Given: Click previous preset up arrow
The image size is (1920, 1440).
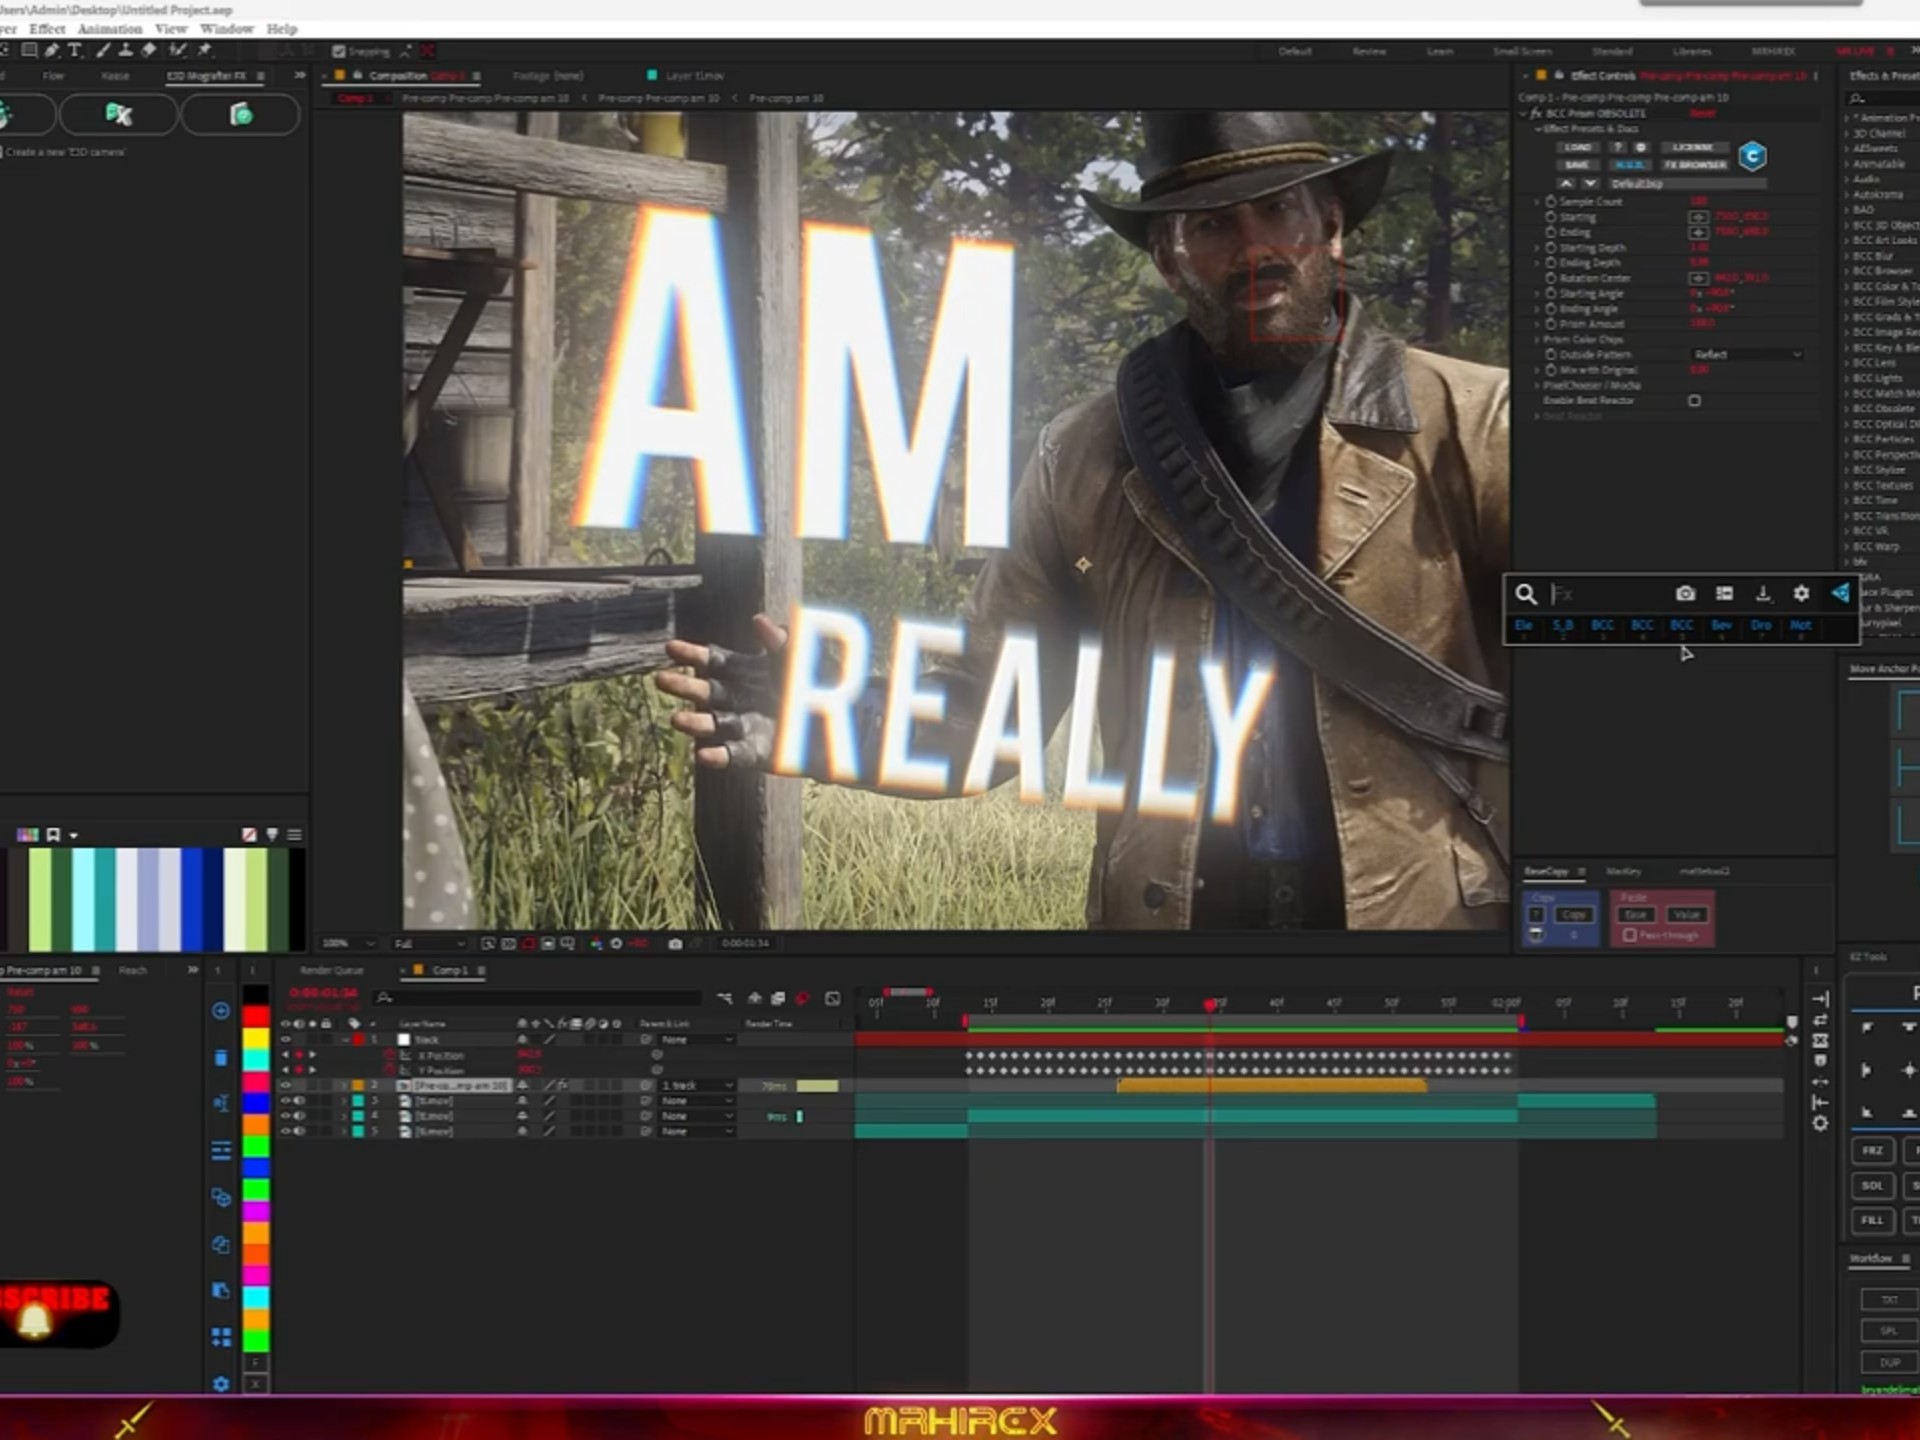Looking at the screenshot, I should 1566,183.
